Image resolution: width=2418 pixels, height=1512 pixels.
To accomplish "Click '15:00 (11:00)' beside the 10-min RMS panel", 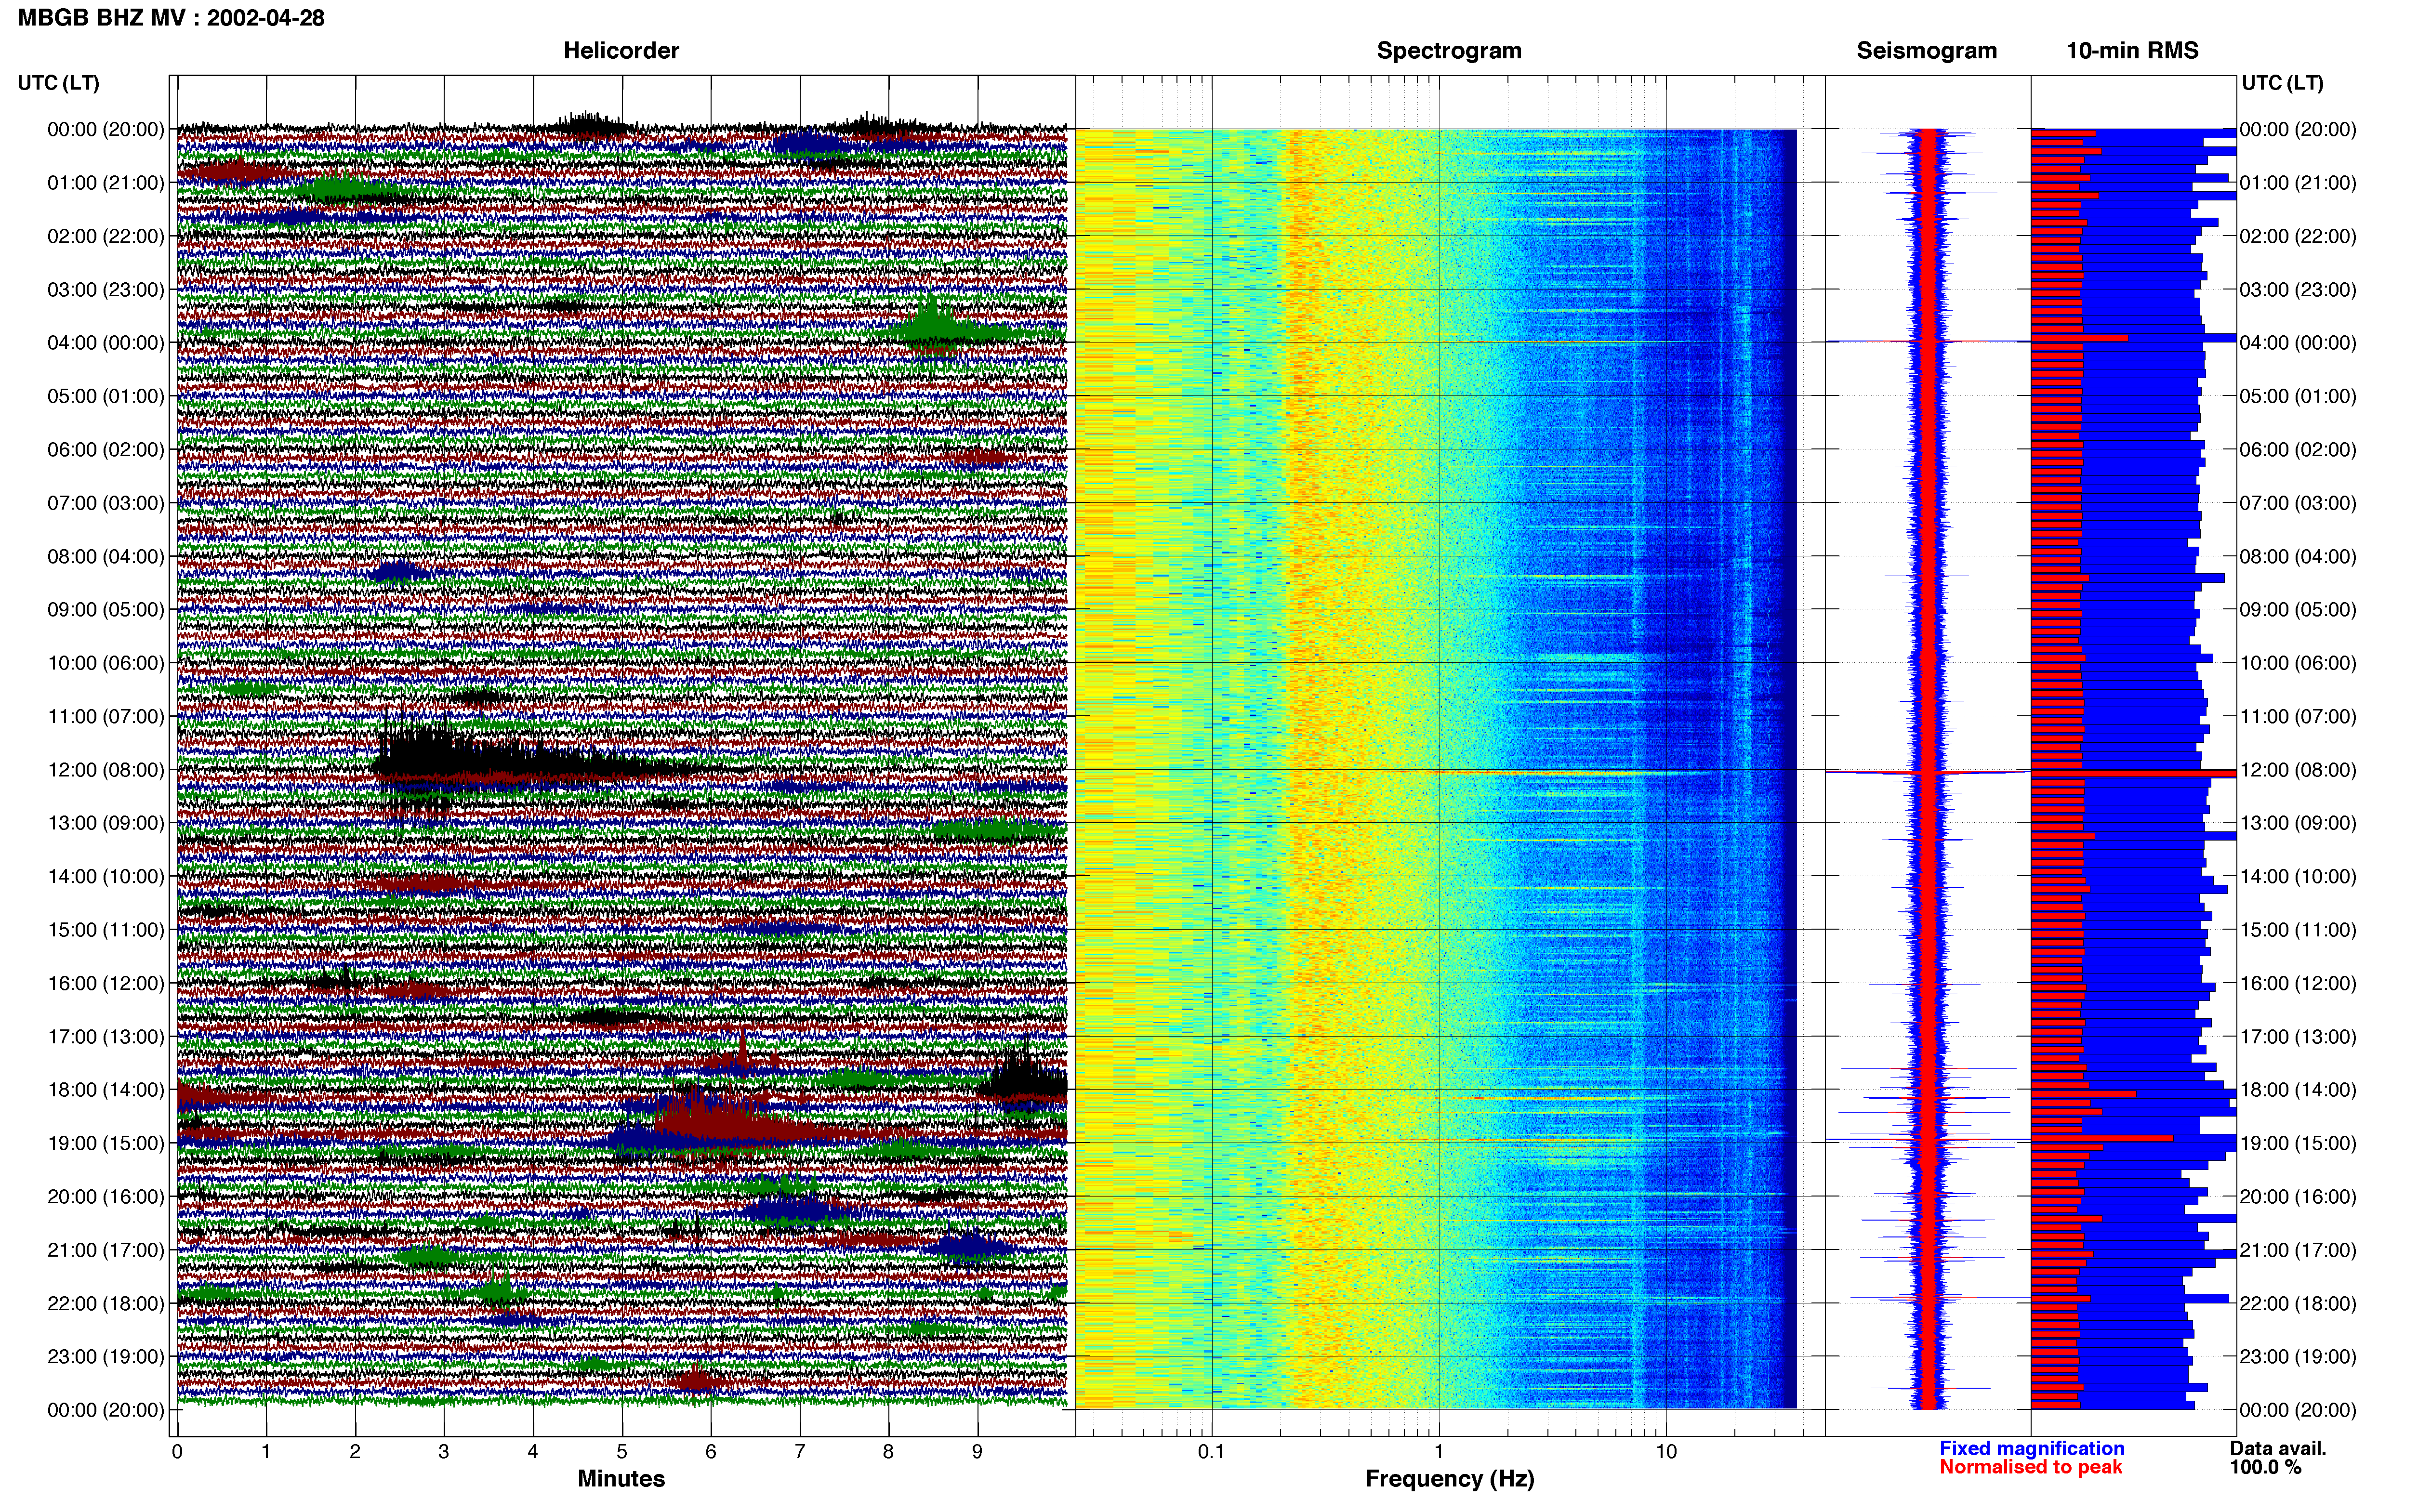I will (2298, 930).
